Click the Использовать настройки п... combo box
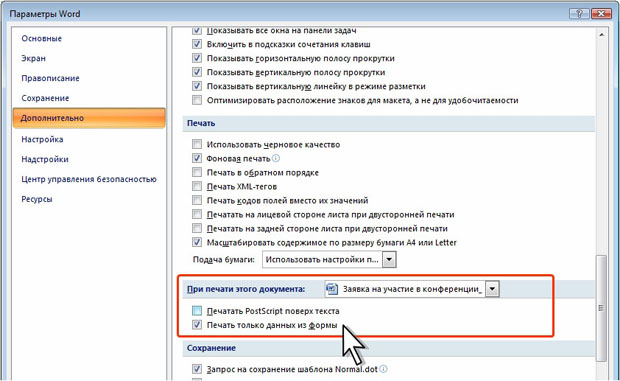Image resolution: width=620 pixels, height=381 pixels. pyautogui.click(x=329, y=260)
